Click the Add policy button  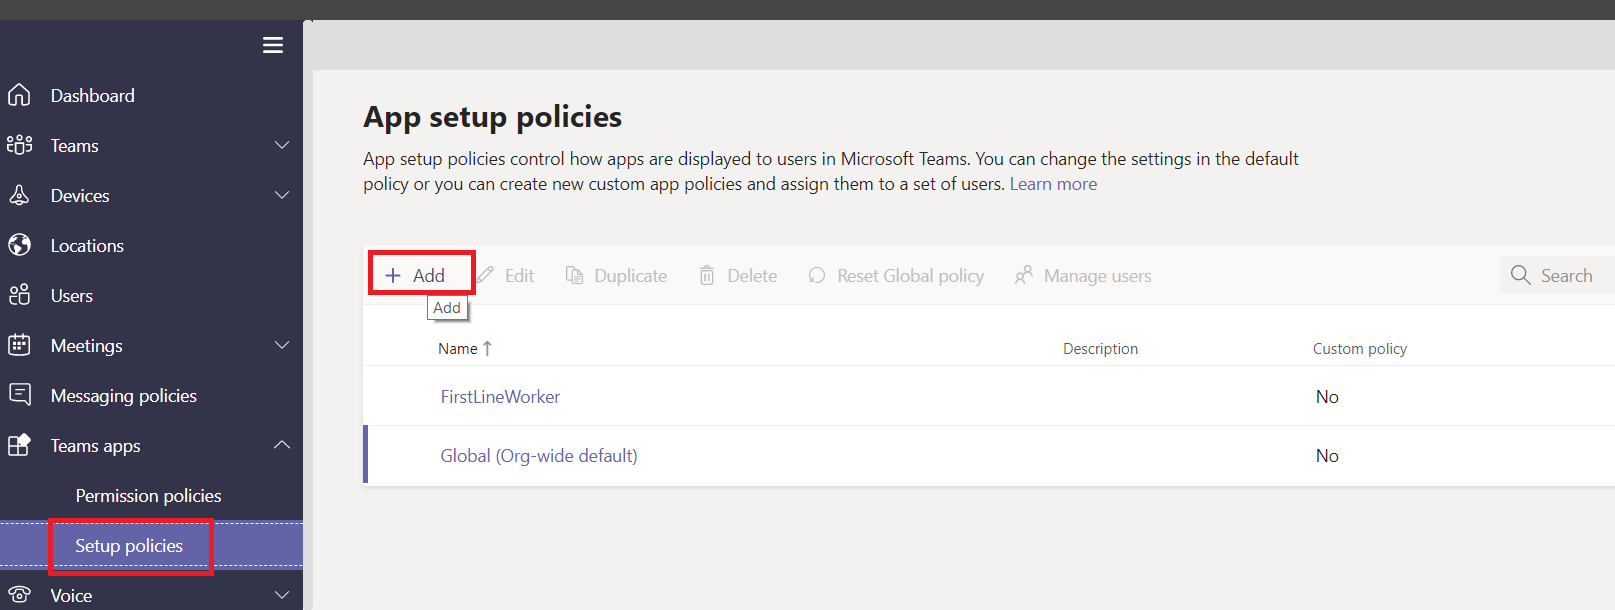(x=417, y=275)
